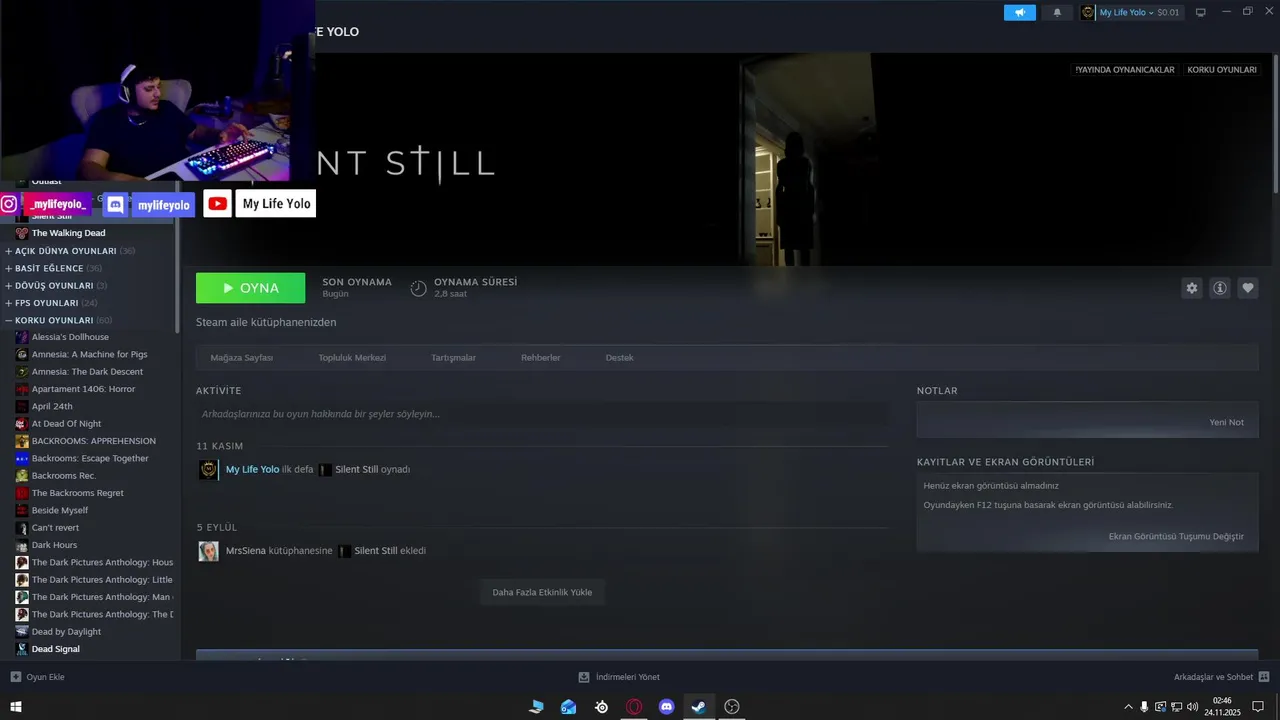Open OBS Studio from the taskbar
Screen dimensions: 1280x720
coord(732,707)
